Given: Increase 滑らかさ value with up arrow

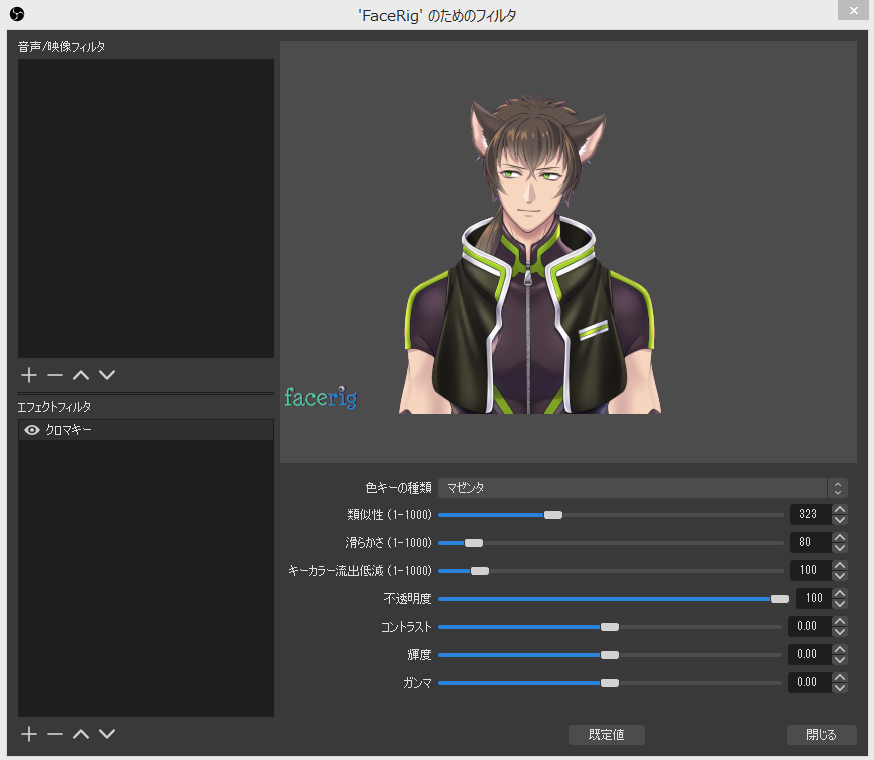Looking at the screenshot, I should pyautogui.click(x=840, y=537).
